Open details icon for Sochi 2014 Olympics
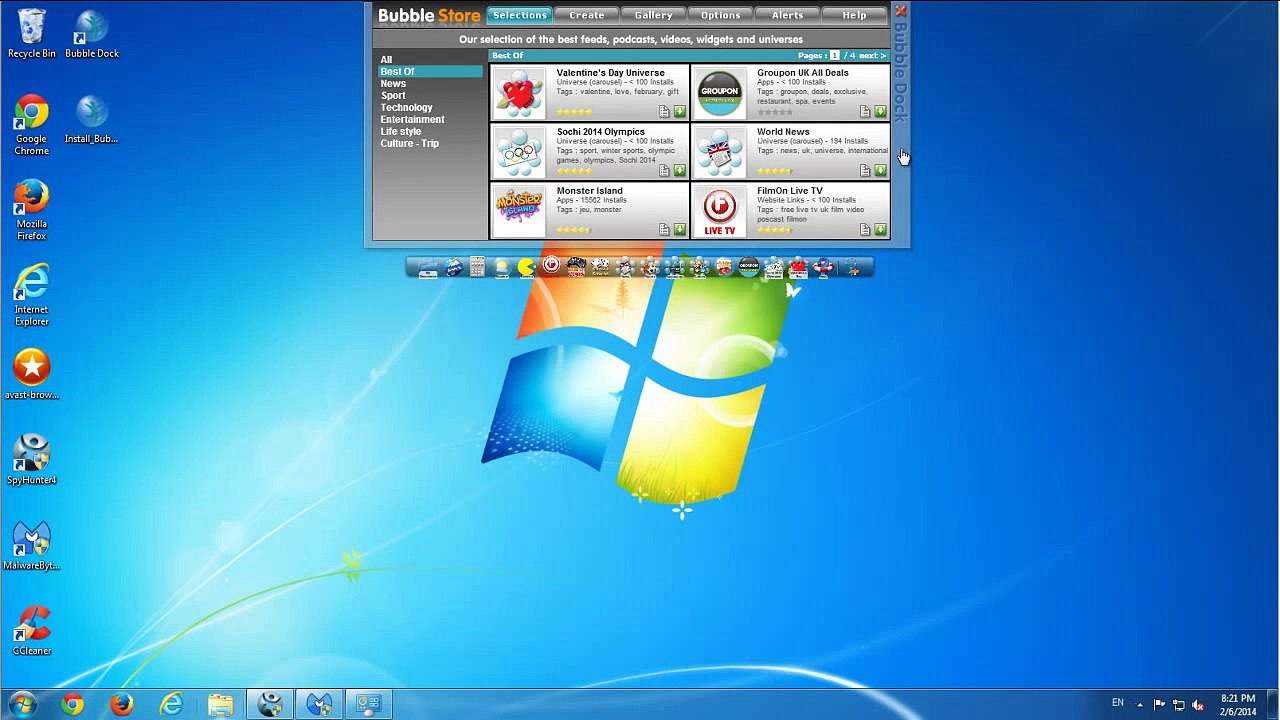The width and height of the screenshot is (1280, 720). click(x=664, y=170)
